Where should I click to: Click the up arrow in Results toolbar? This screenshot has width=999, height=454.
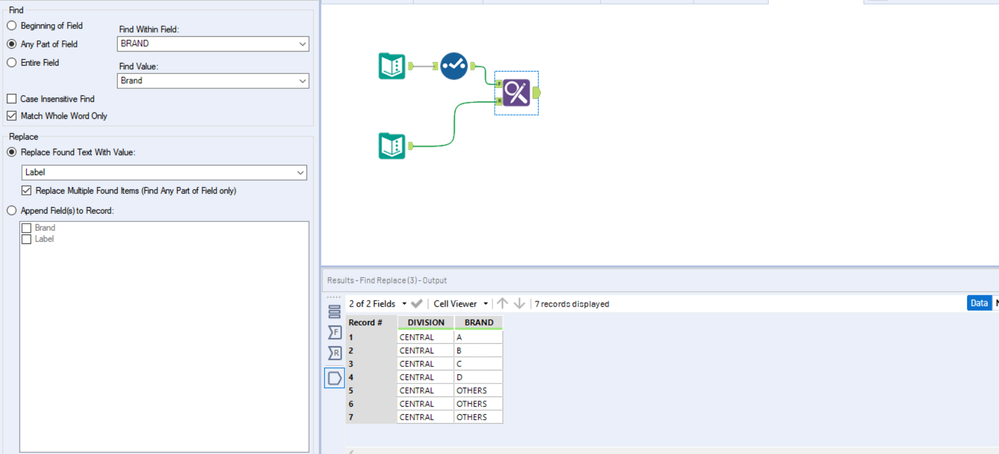pyautogui.click(x=503, y=304)
